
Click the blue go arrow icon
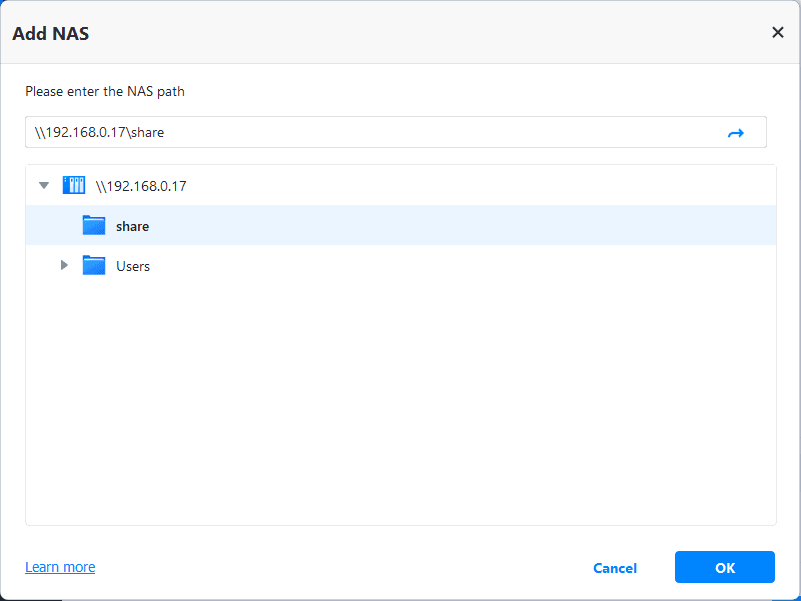coord(736,132)
